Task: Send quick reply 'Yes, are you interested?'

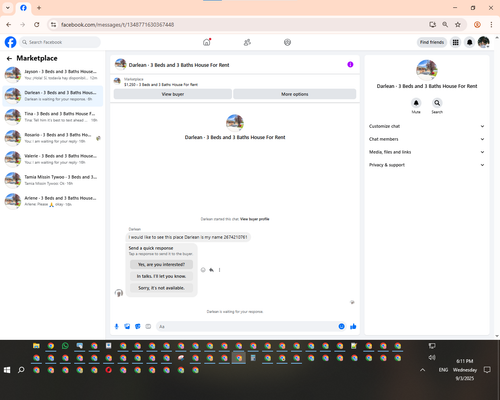Action: tap(161, 264)
